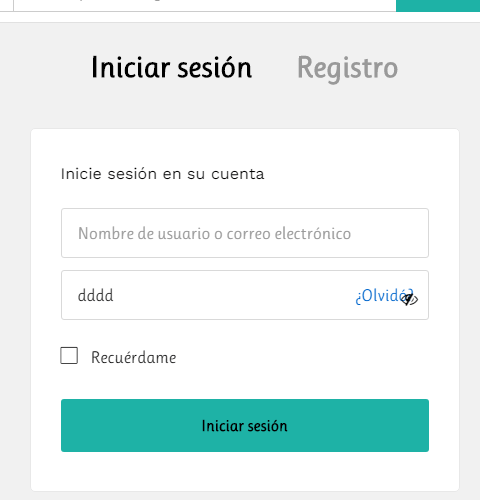Click the typed text dddd in the password box
Screen dimensions: 480x500
point(96,296)
